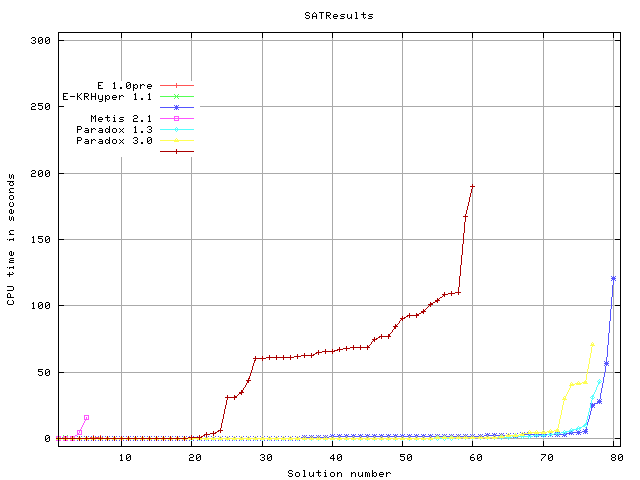Select the "Solution number" x-axis label
Viewport: 640px width, 480px height.
point(339,473)
